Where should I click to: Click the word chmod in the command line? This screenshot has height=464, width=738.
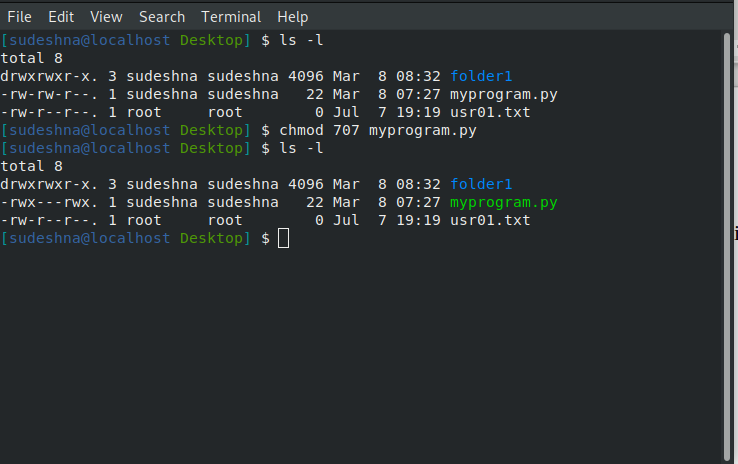(x=304, y=130)
